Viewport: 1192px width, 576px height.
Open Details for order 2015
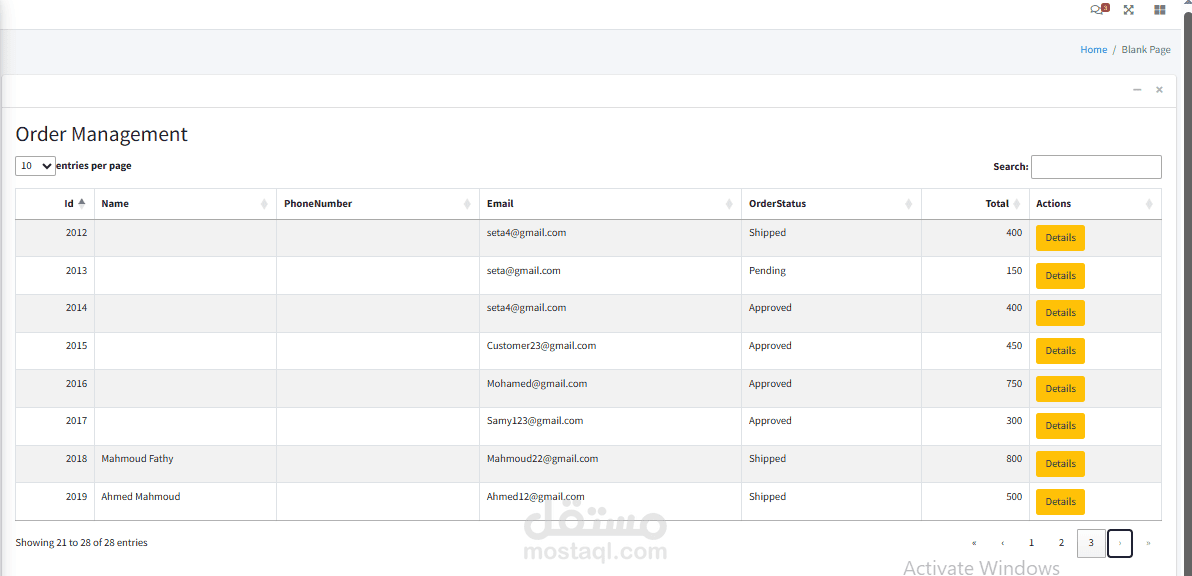(1060, 351)
